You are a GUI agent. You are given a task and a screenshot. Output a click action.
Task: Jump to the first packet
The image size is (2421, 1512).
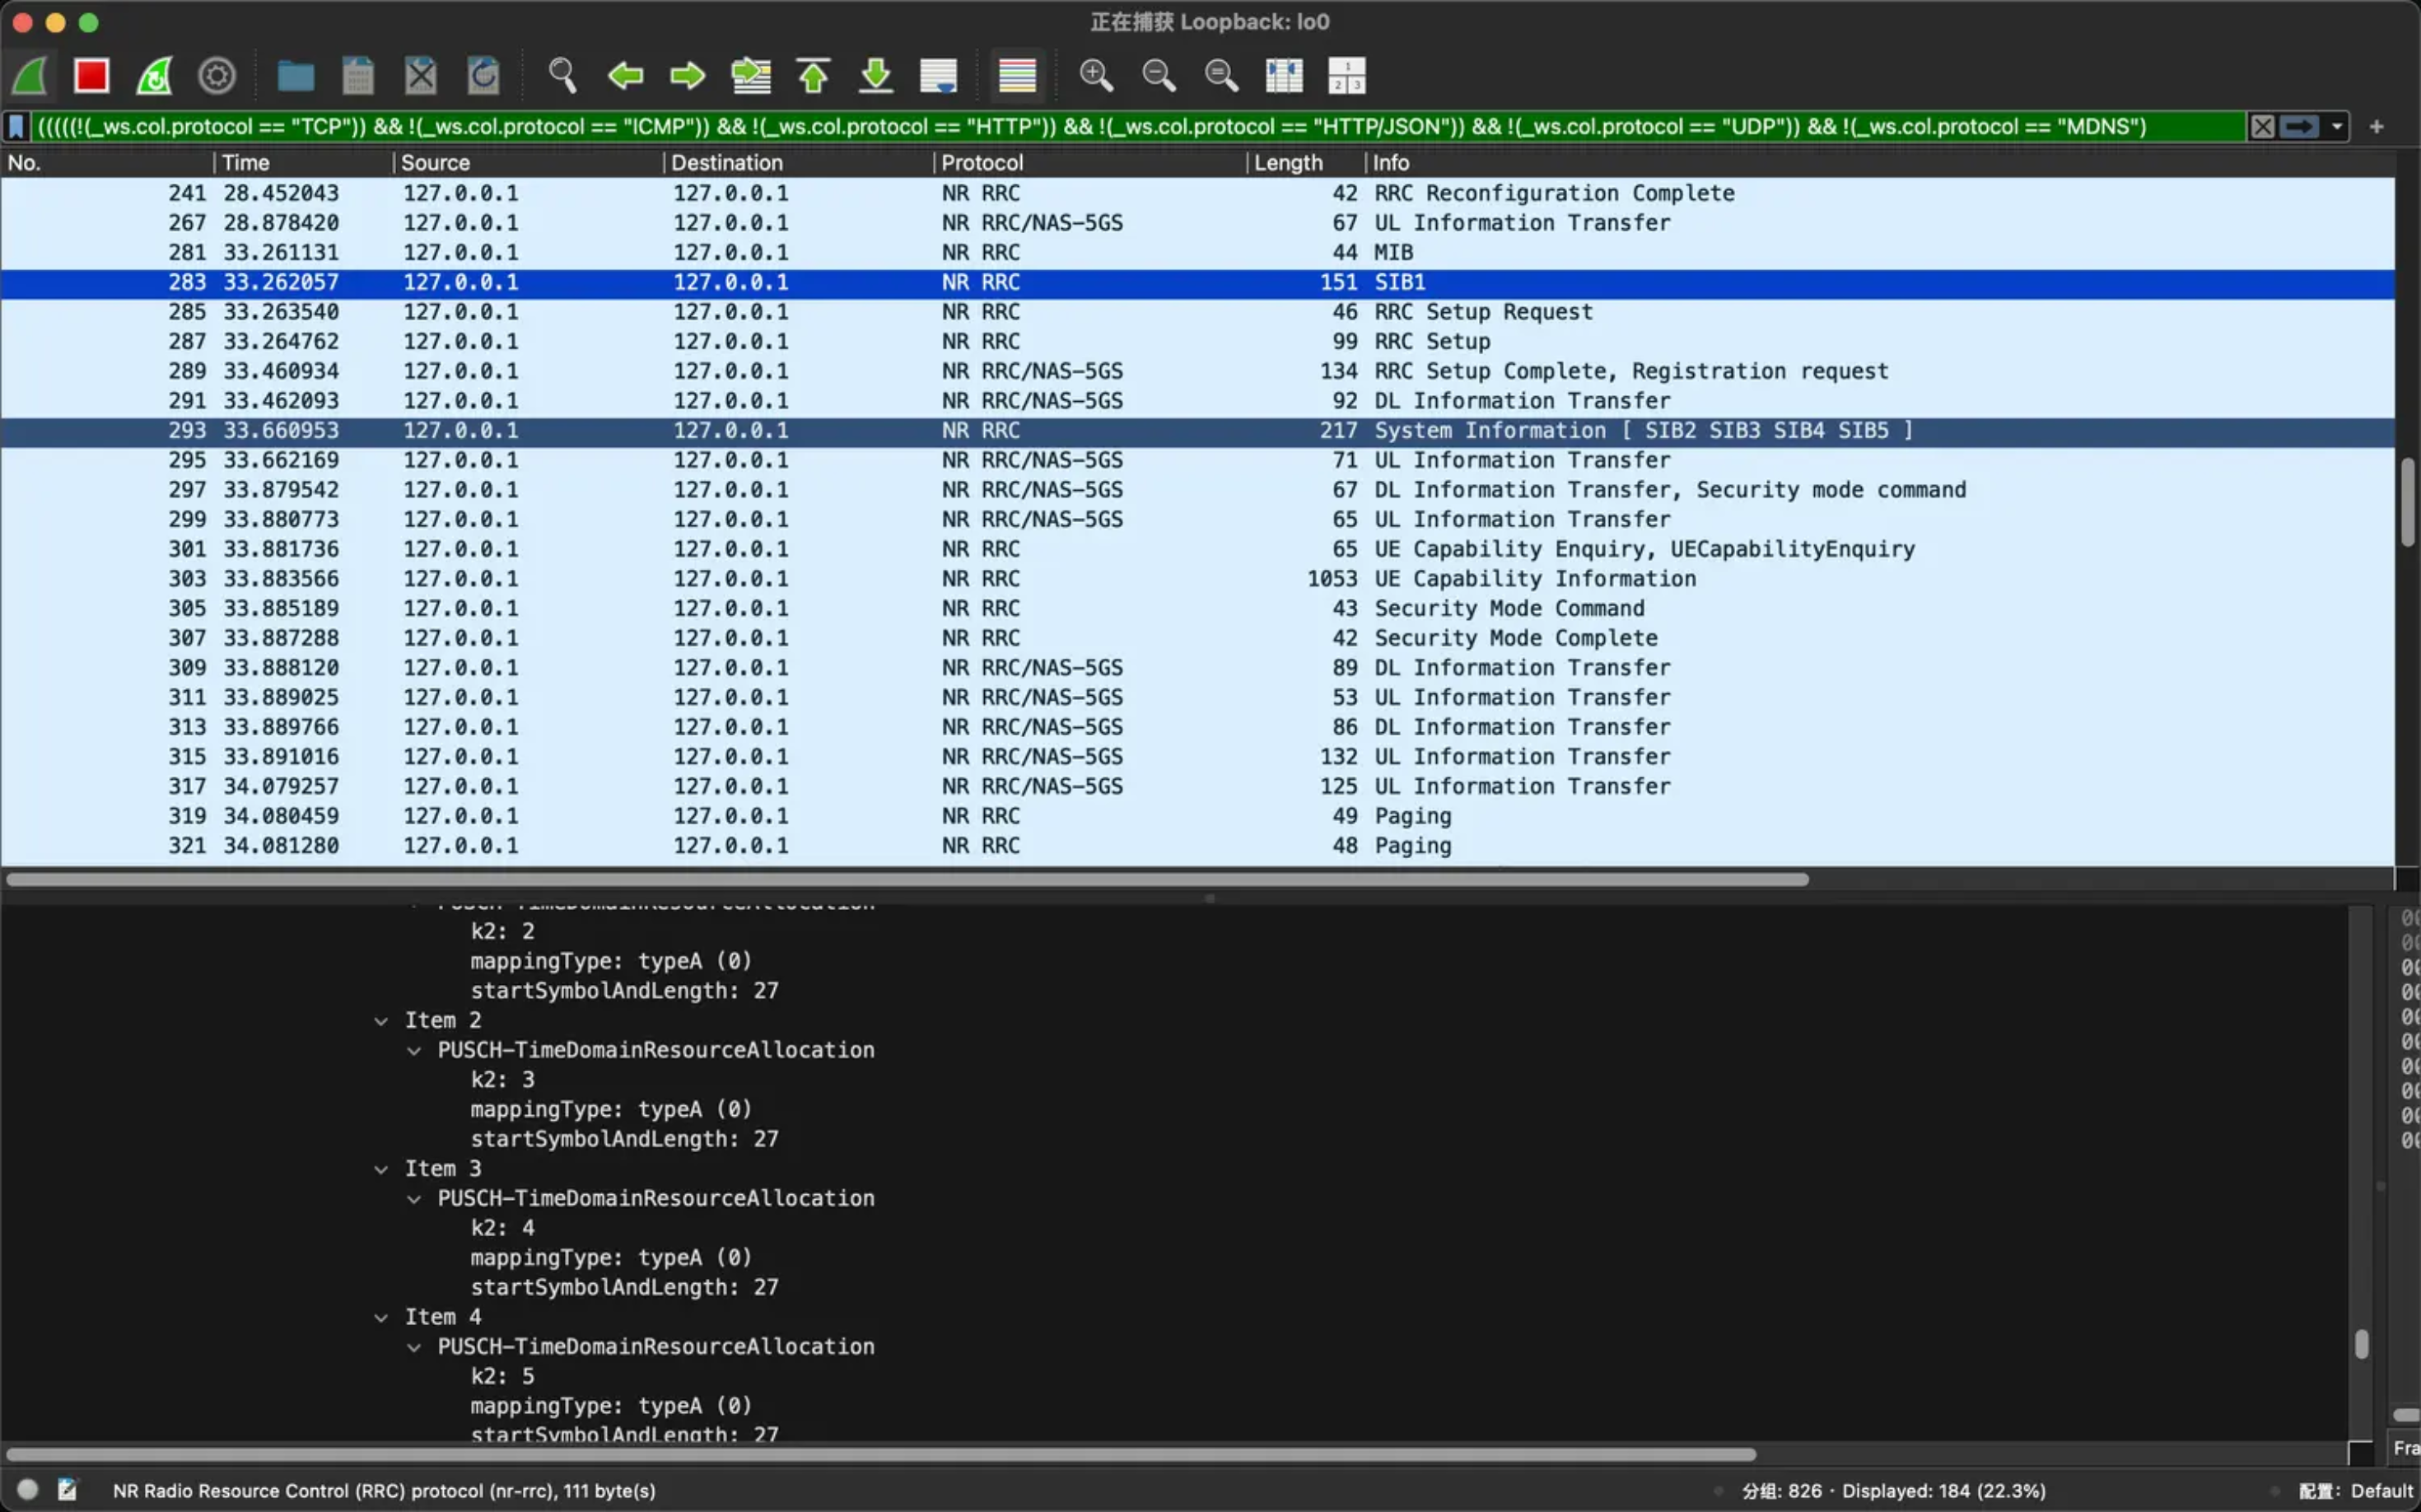pos(814,76)
